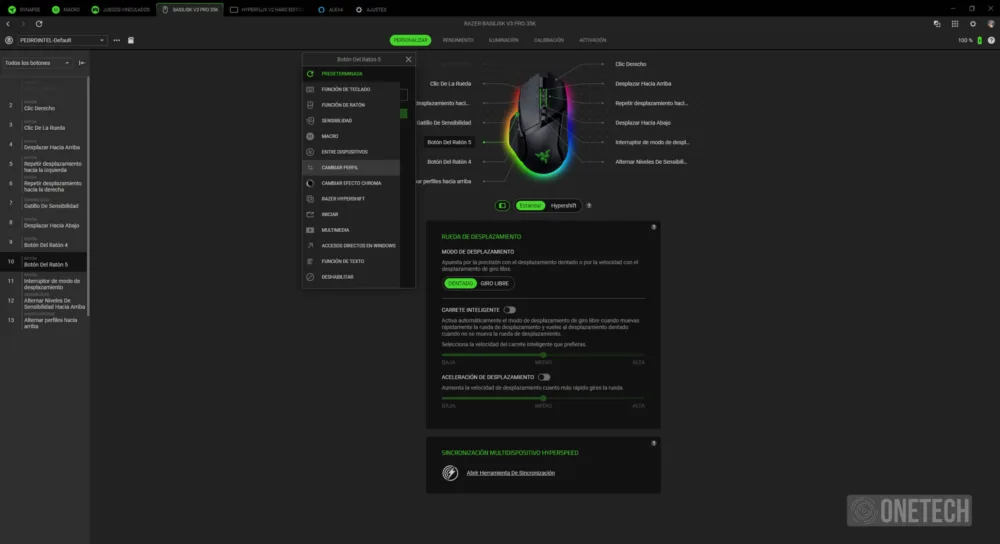Choose Entre Dispositivos option
The width and height of the screenshot is (1000, 544).
pyautogui.click(x=351, y=152)
